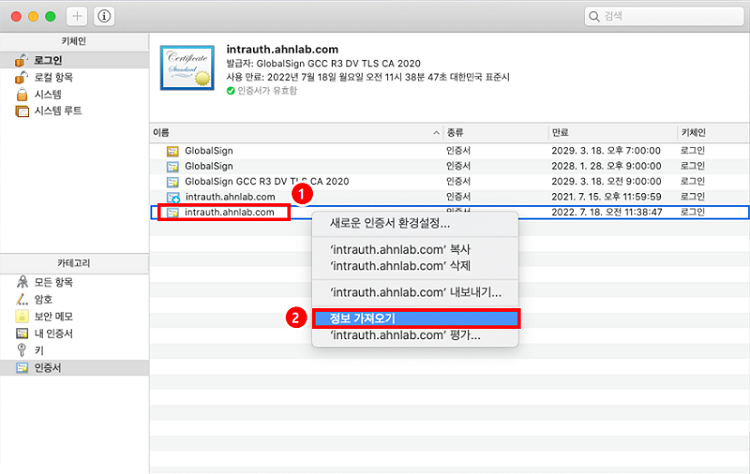
Task: Sort list by 키체인 column header
Action: 714,132
